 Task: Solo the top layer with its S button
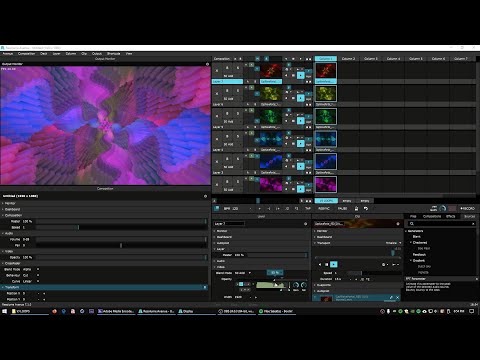click(238, 68)
